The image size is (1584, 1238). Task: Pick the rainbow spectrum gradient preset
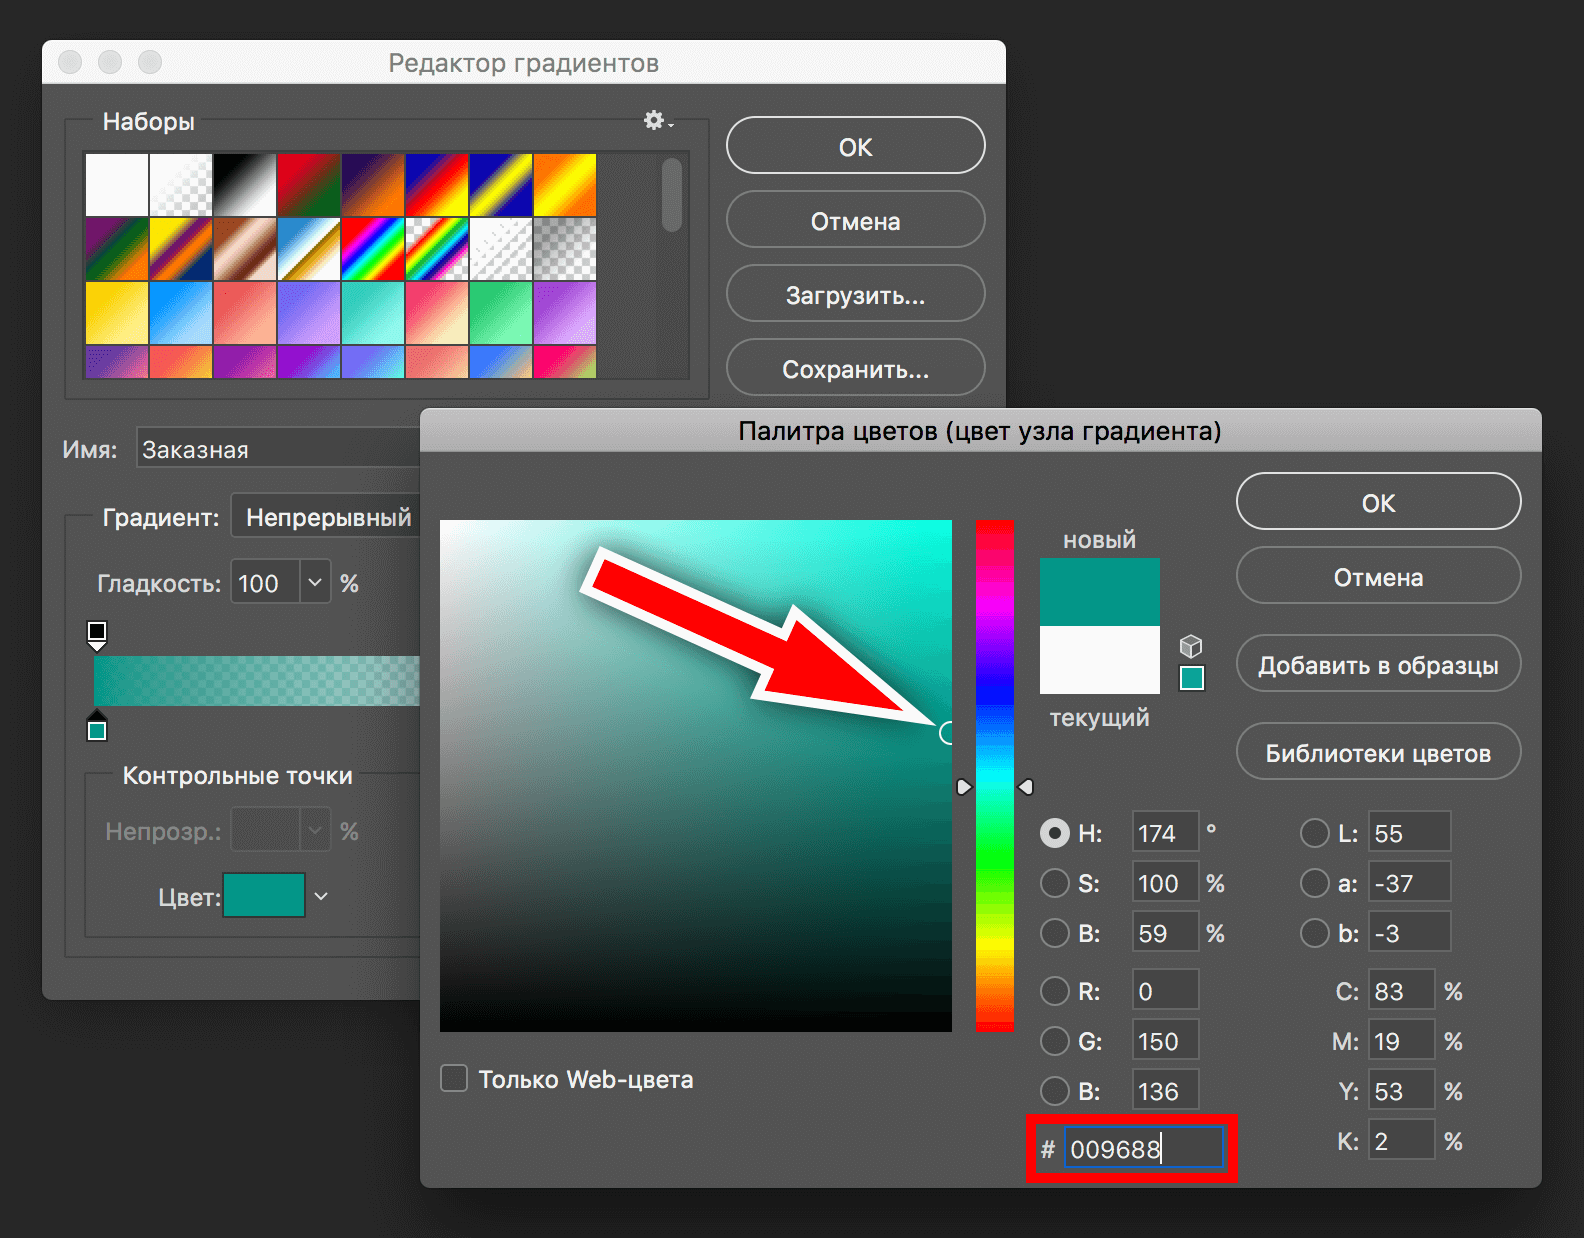pyautogui.click(x=373, y=249)
